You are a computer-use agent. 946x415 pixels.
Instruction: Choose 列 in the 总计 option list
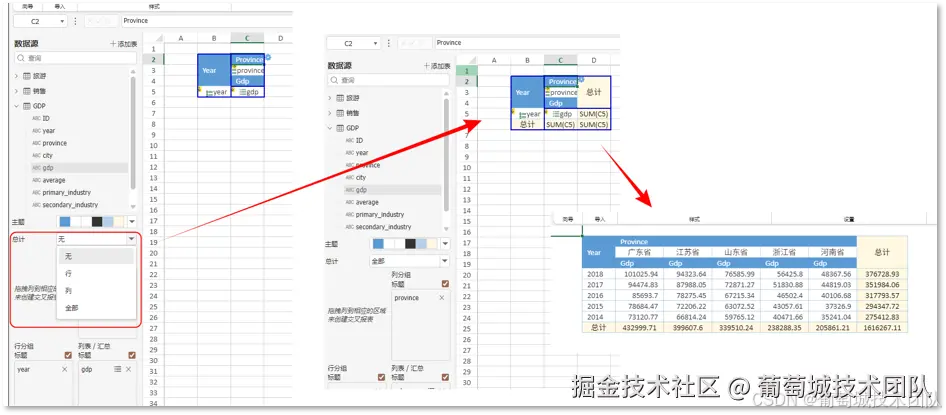tap(95, 290)
